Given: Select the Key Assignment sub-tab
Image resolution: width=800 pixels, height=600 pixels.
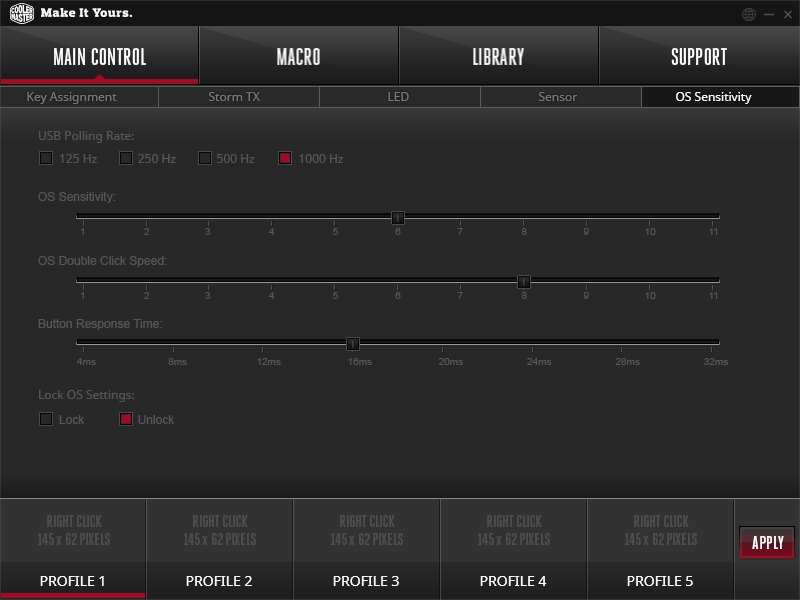Looking at the screenshot, I should (x=79, y=97).
